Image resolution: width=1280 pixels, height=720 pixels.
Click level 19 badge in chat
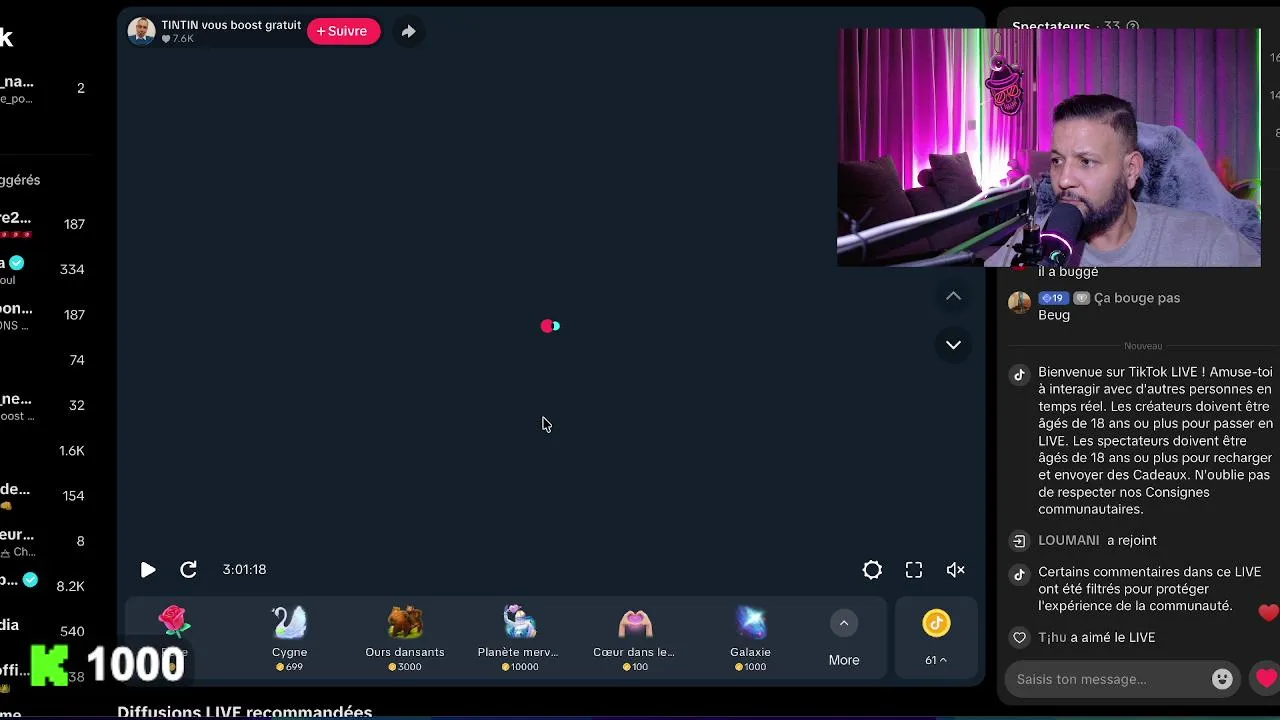point(1053,298)
